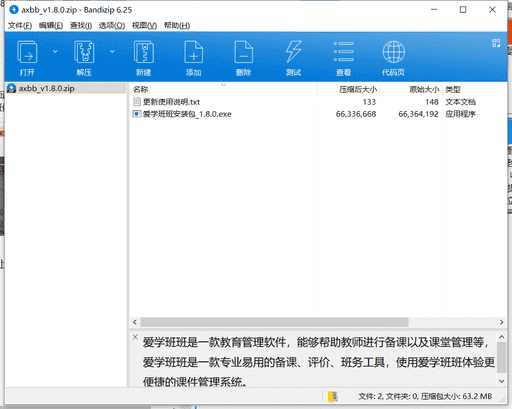Image resolution: width=512 pixels, height=409 pixels.
Task: Sort by the 压缩后大小 column header
Action: pos(348,89)
